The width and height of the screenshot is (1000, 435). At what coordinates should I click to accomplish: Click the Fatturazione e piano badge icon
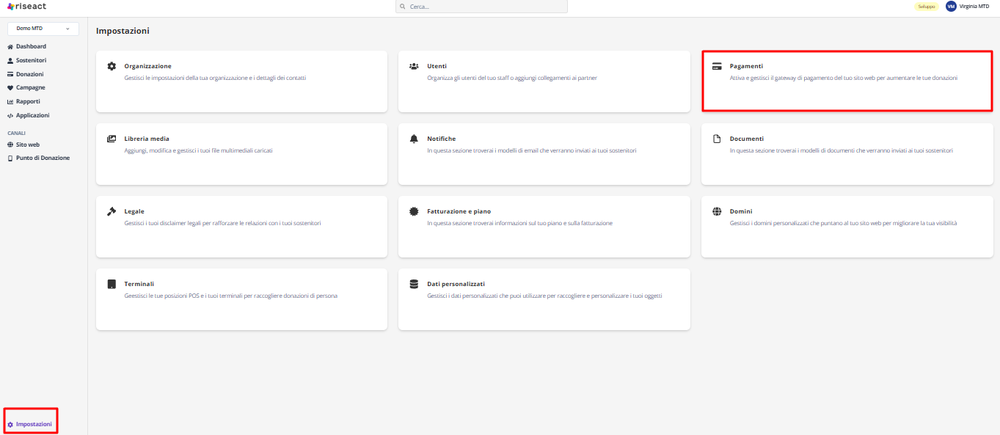pos(414,212)
